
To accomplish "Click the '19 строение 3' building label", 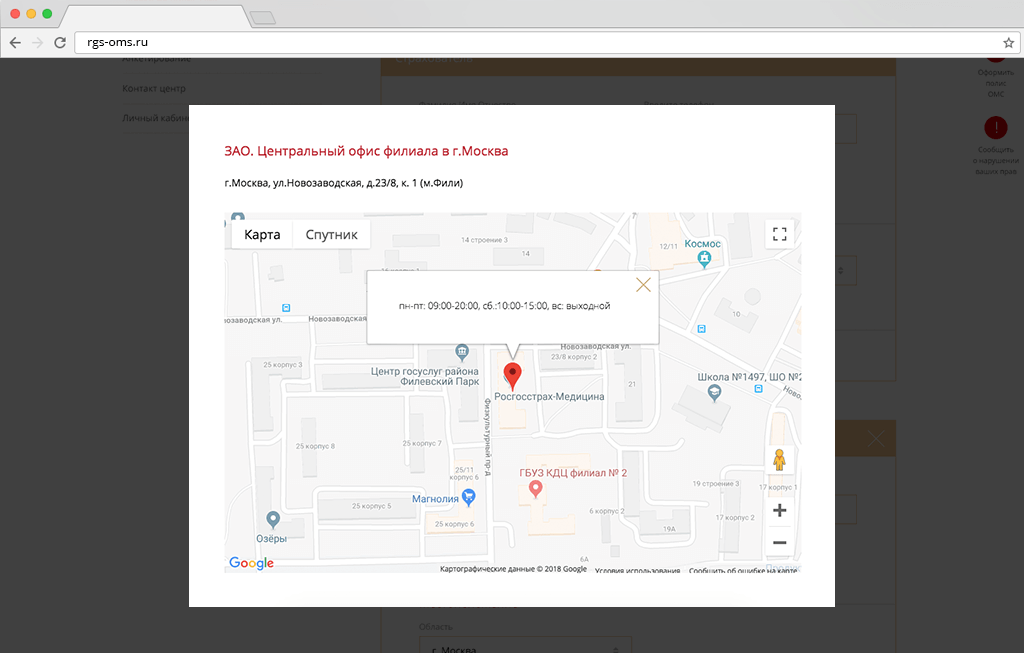I will pyautogui.click(x=716, y=484).
